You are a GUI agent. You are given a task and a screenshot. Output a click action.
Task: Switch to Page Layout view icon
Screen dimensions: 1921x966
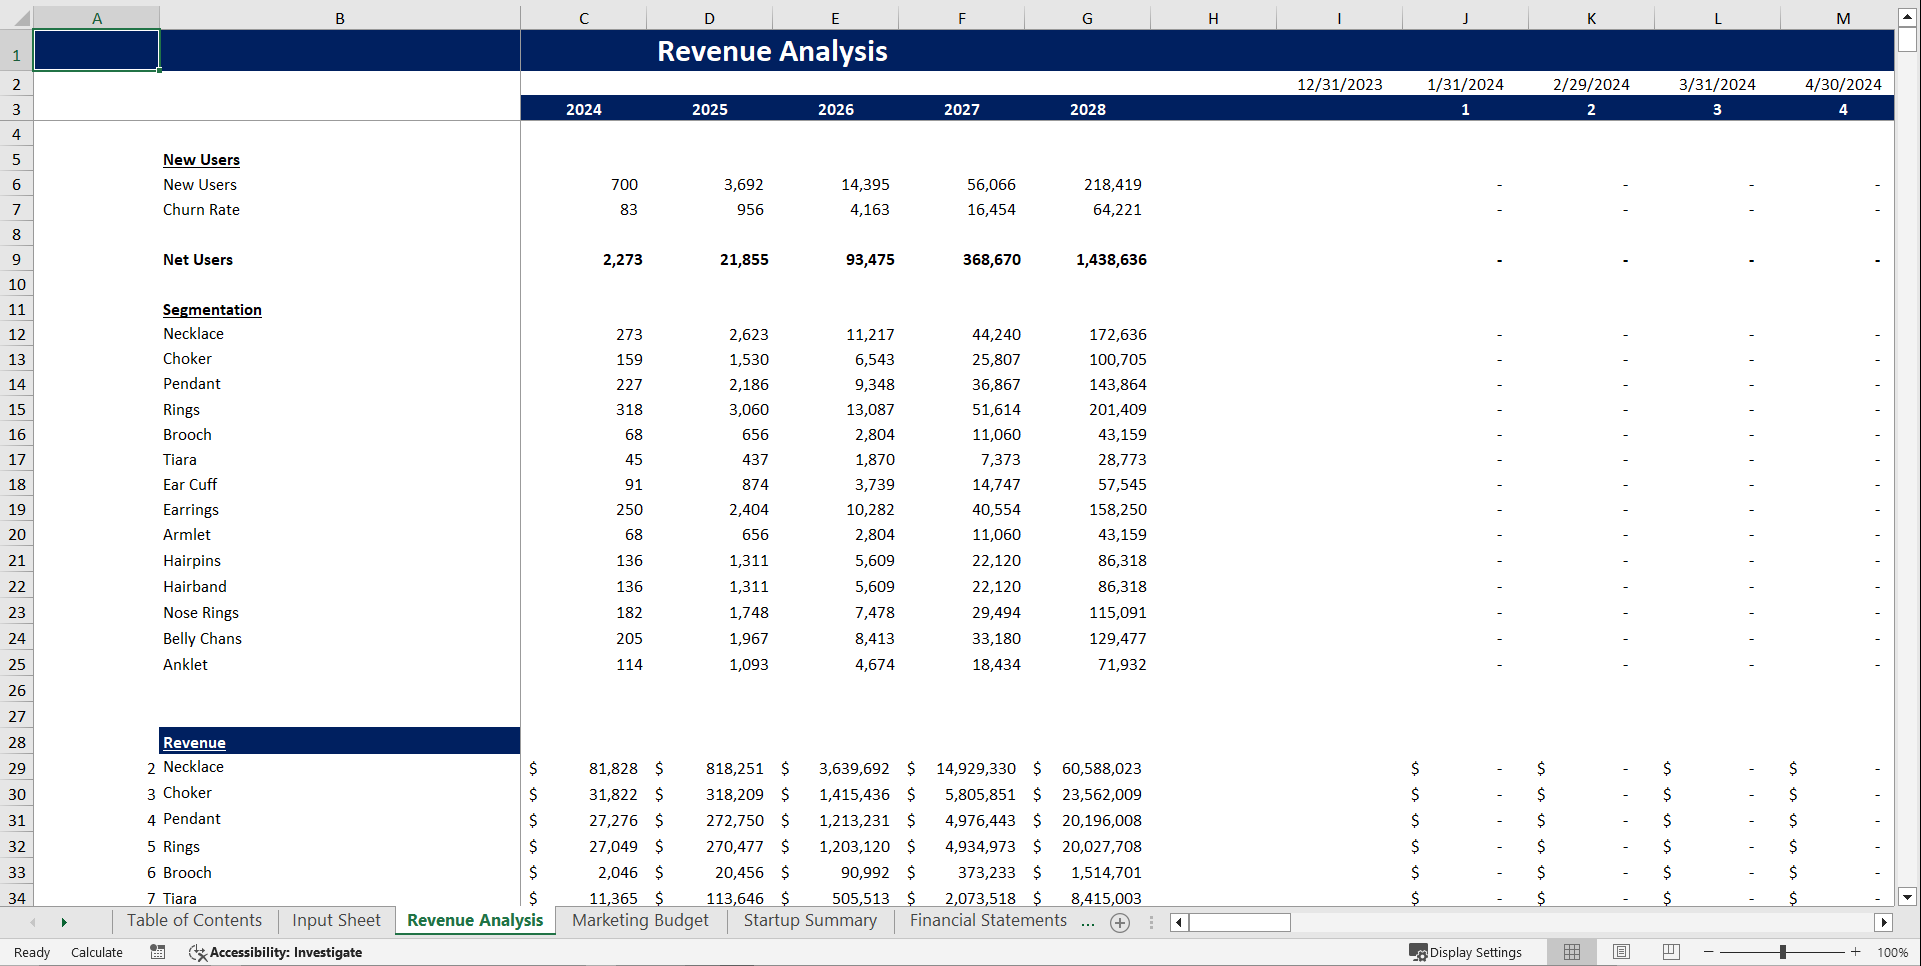coord(1621,952)
